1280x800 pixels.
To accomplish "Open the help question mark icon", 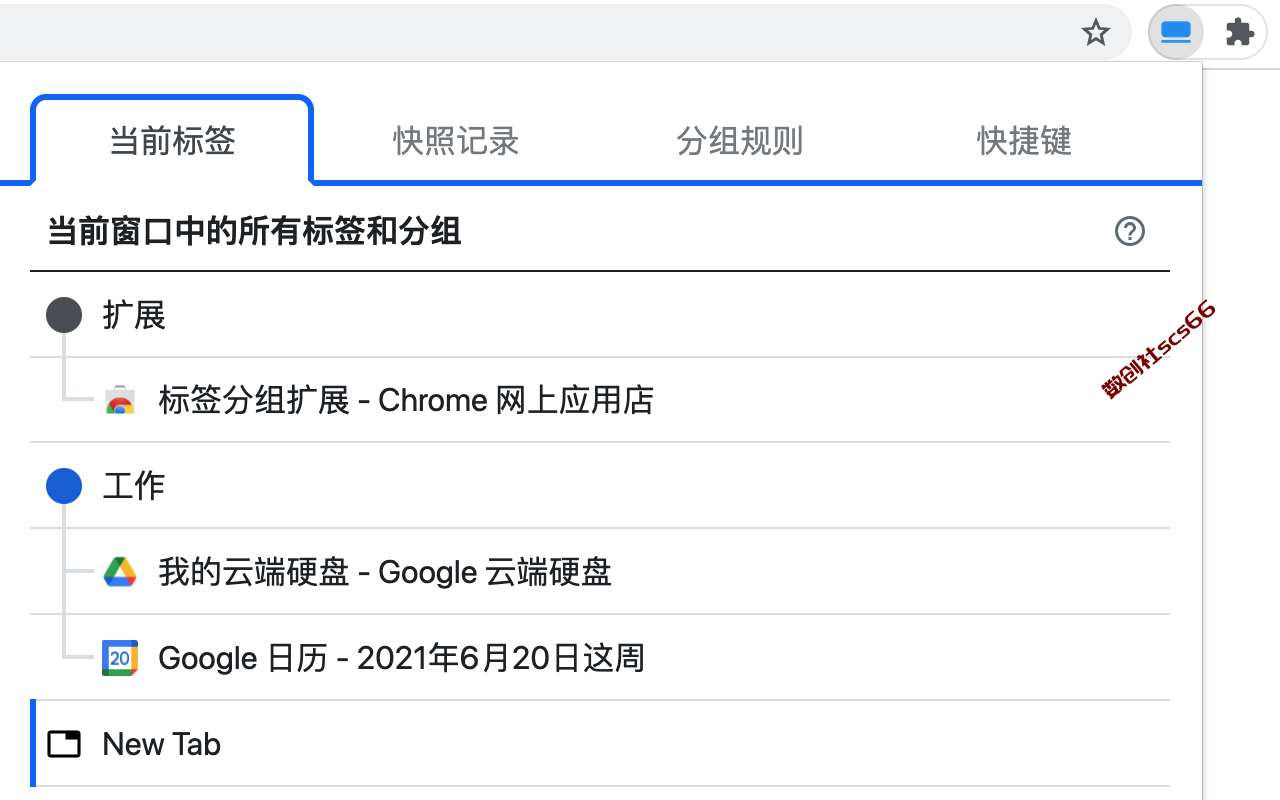I will (x=1130, y=232).
